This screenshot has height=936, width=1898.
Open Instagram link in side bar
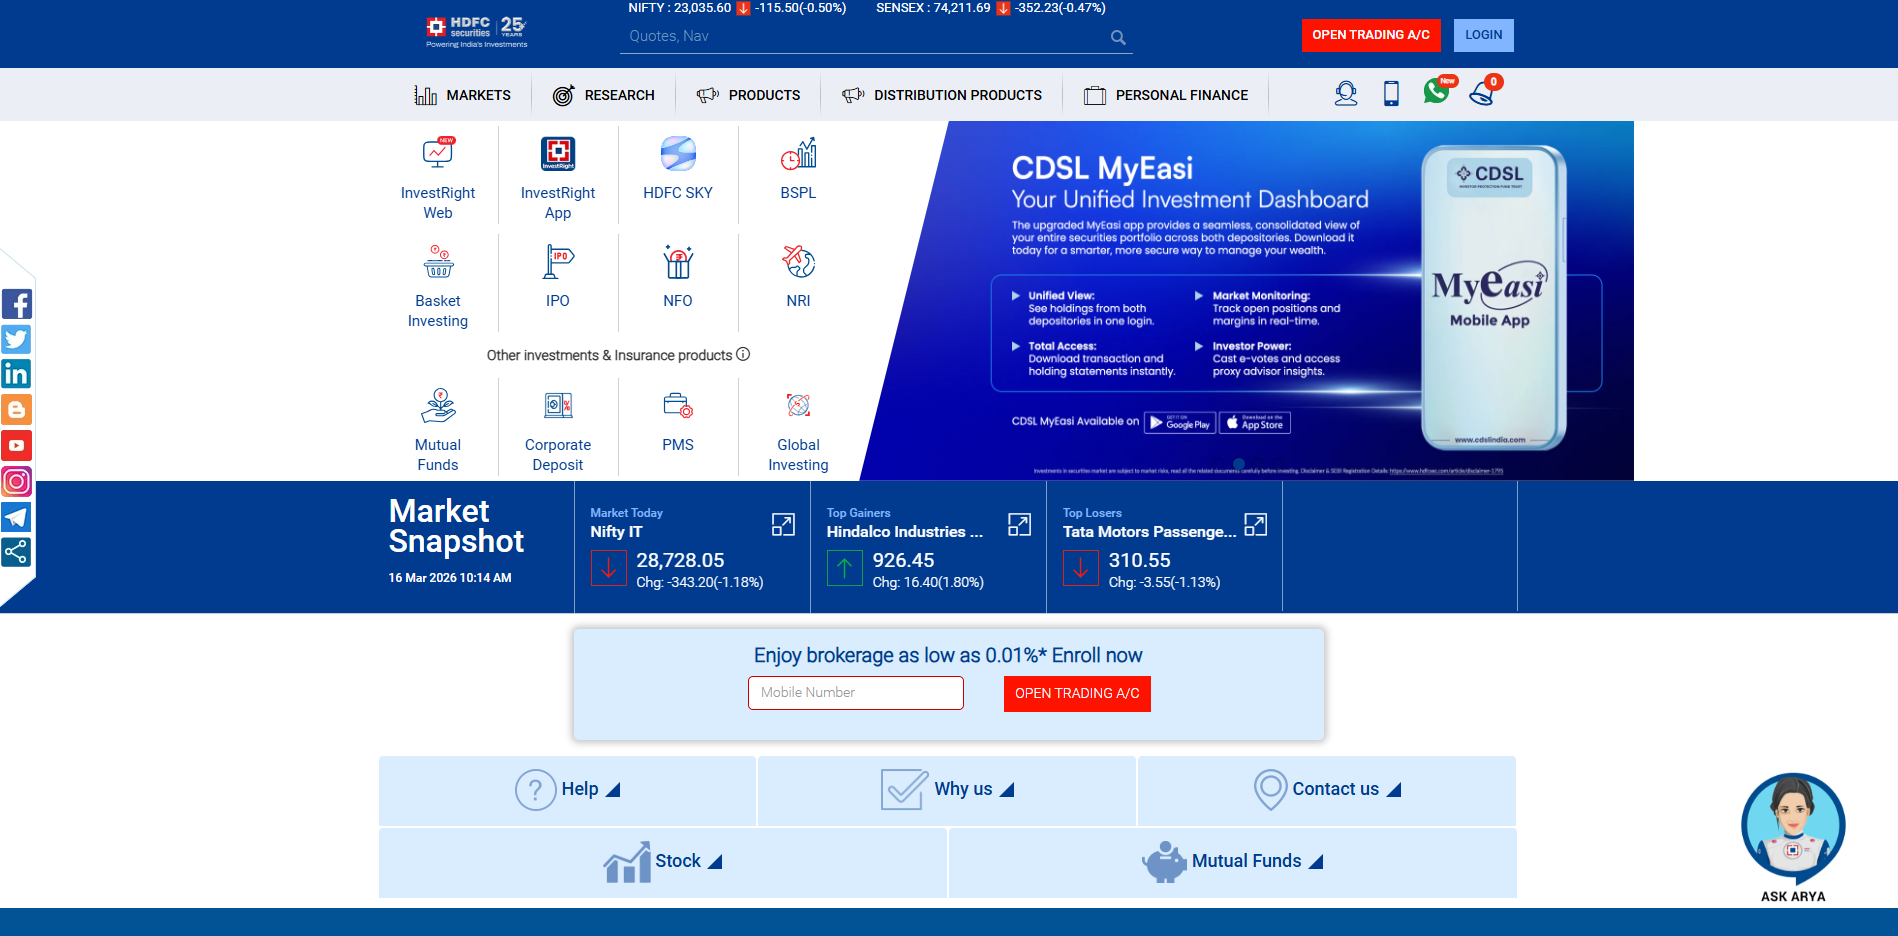(x=17, y=482)
